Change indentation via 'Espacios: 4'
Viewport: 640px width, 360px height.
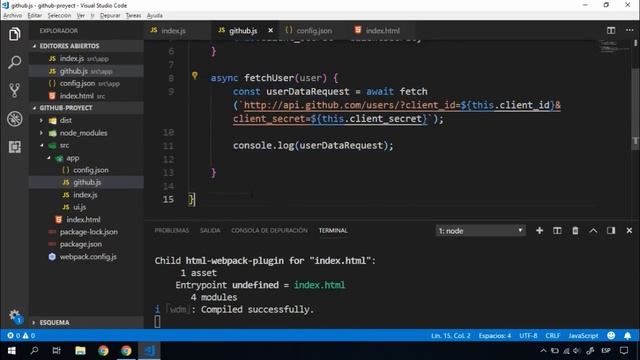click(x=495, y=336)
